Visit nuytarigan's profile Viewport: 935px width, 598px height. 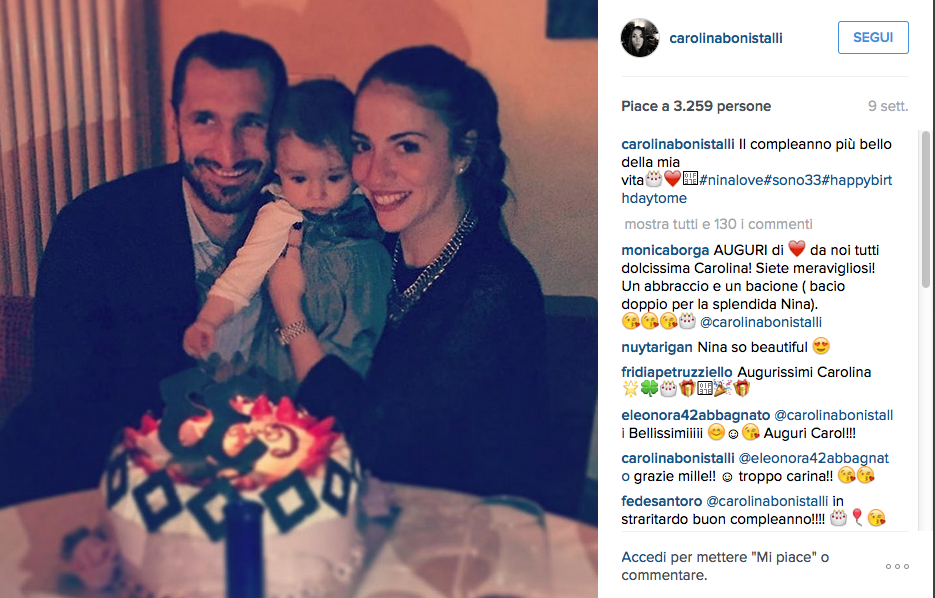(x=657, y=347)
